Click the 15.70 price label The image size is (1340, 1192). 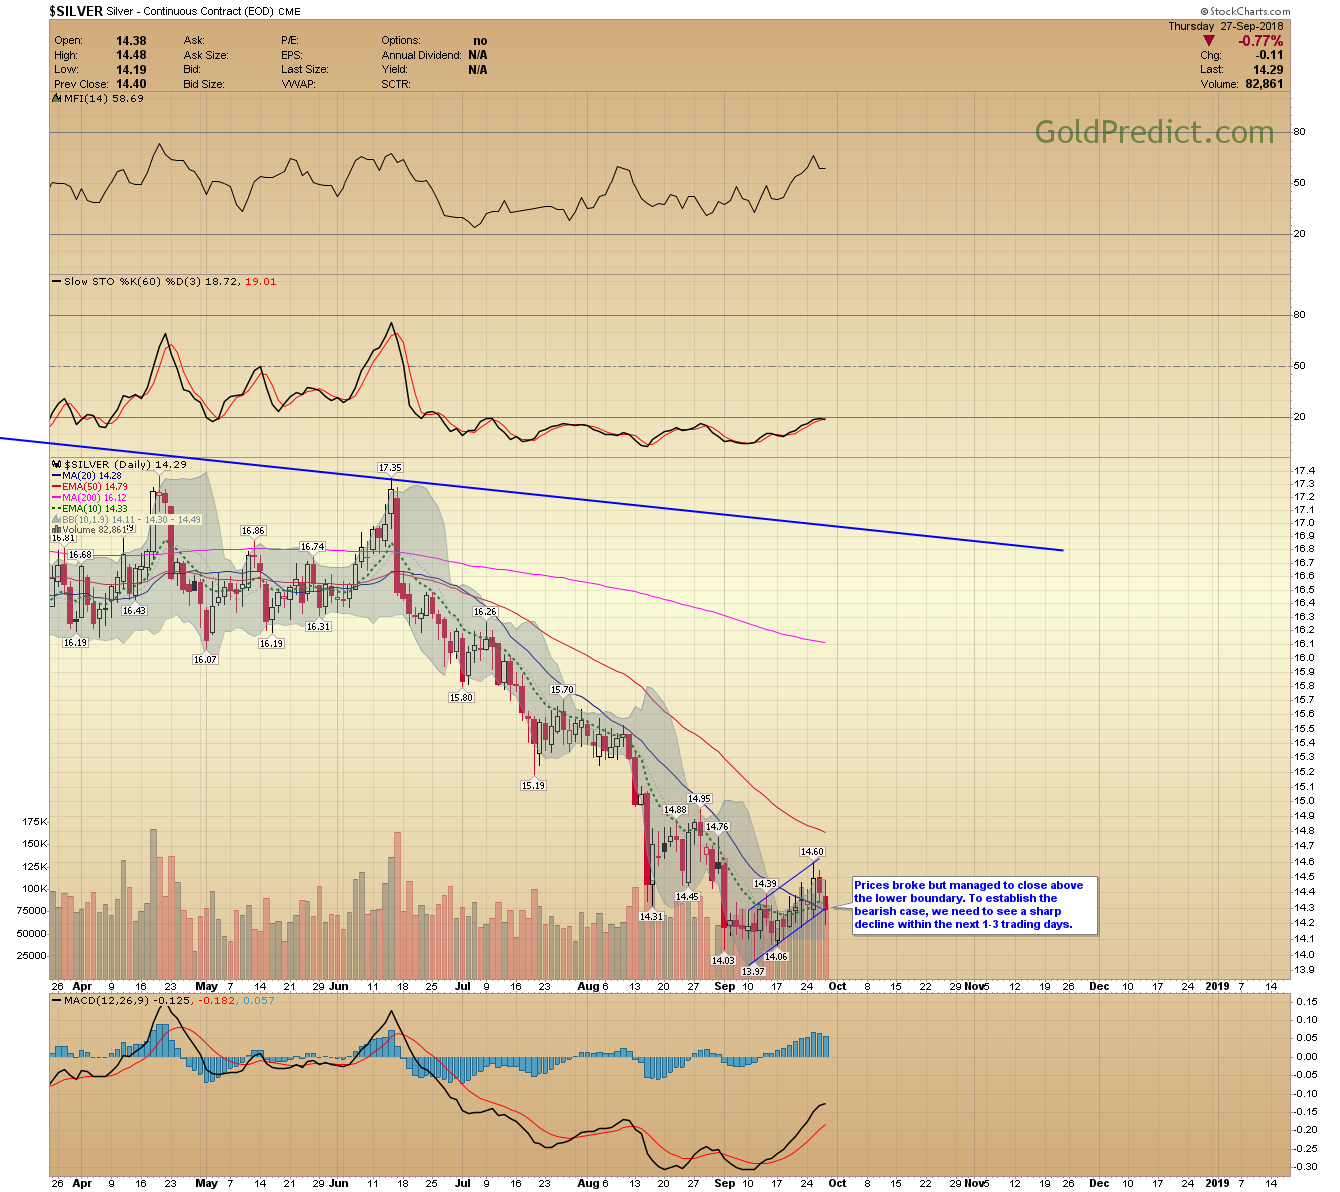tap(563, 690)
